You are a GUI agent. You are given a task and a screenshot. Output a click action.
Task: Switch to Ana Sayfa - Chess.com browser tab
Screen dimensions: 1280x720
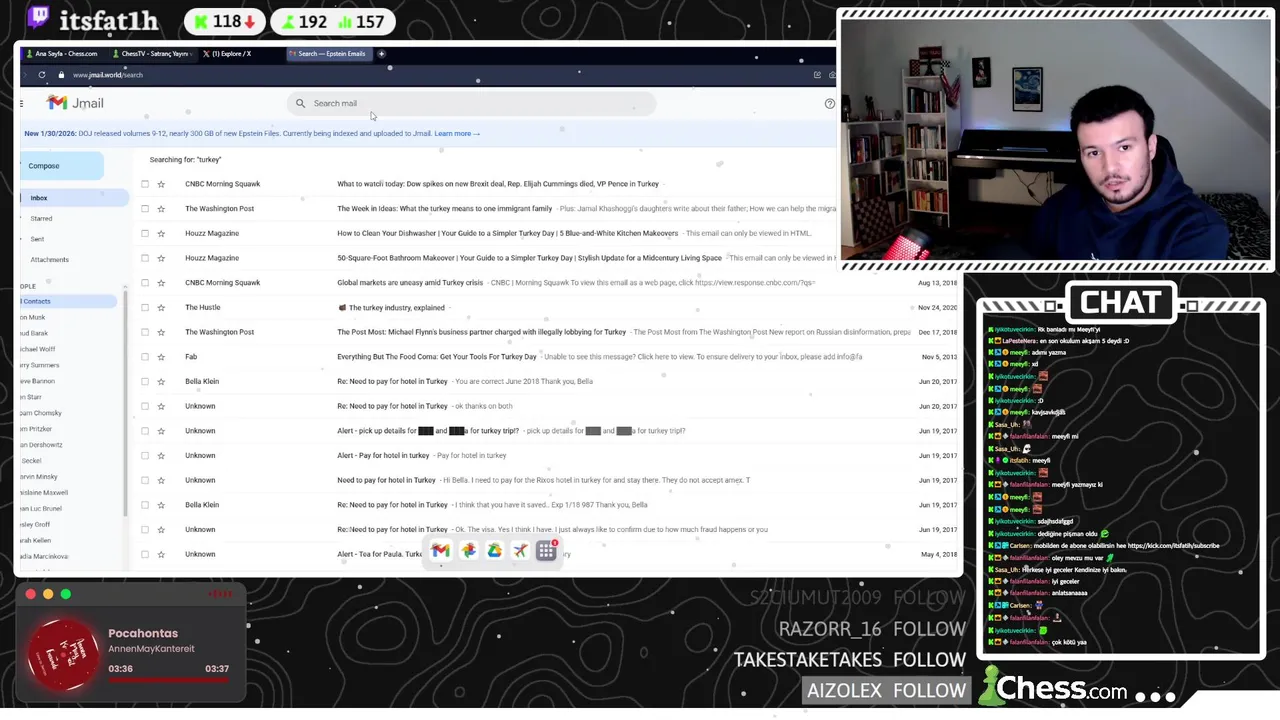click(x=64, y=54)
